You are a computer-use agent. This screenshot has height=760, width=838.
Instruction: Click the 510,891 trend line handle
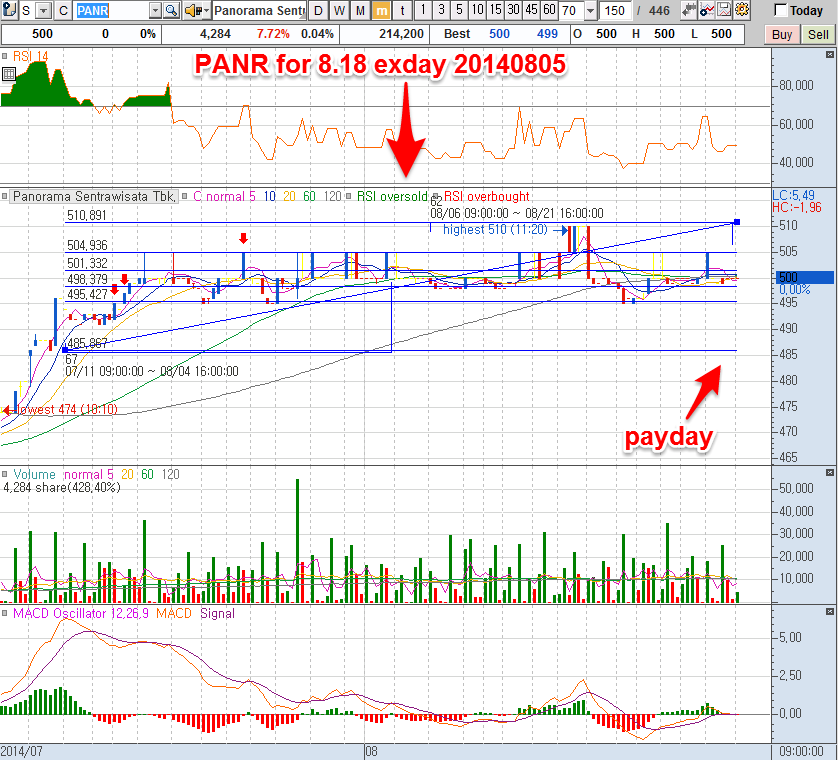(x=737, y=221)
